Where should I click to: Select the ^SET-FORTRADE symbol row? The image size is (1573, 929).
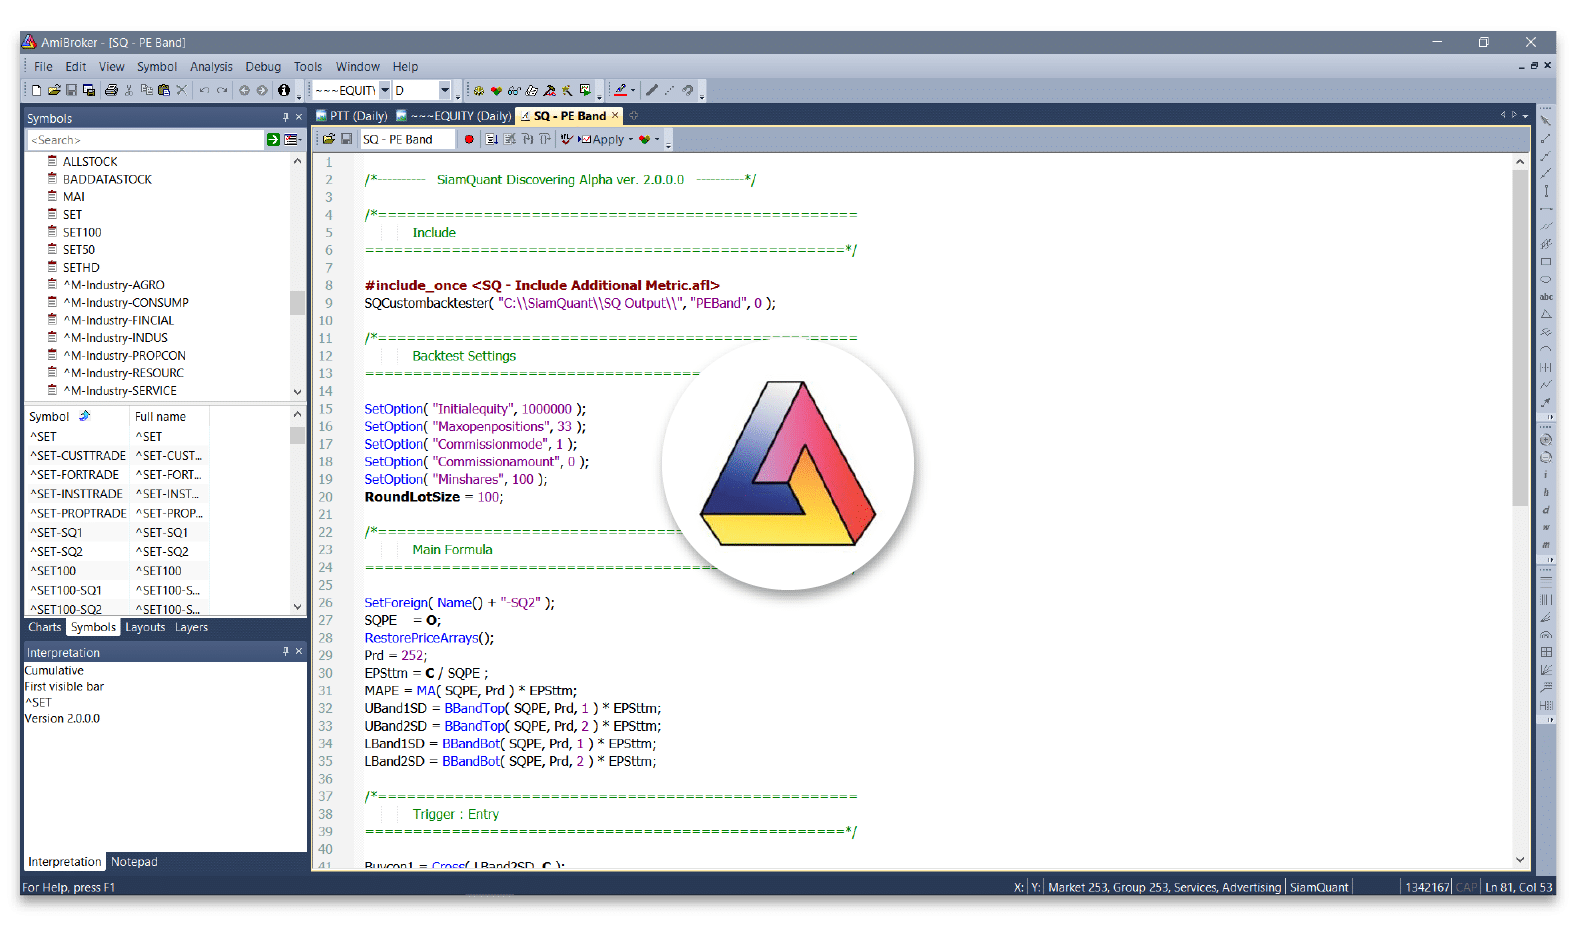coord(116,475)
